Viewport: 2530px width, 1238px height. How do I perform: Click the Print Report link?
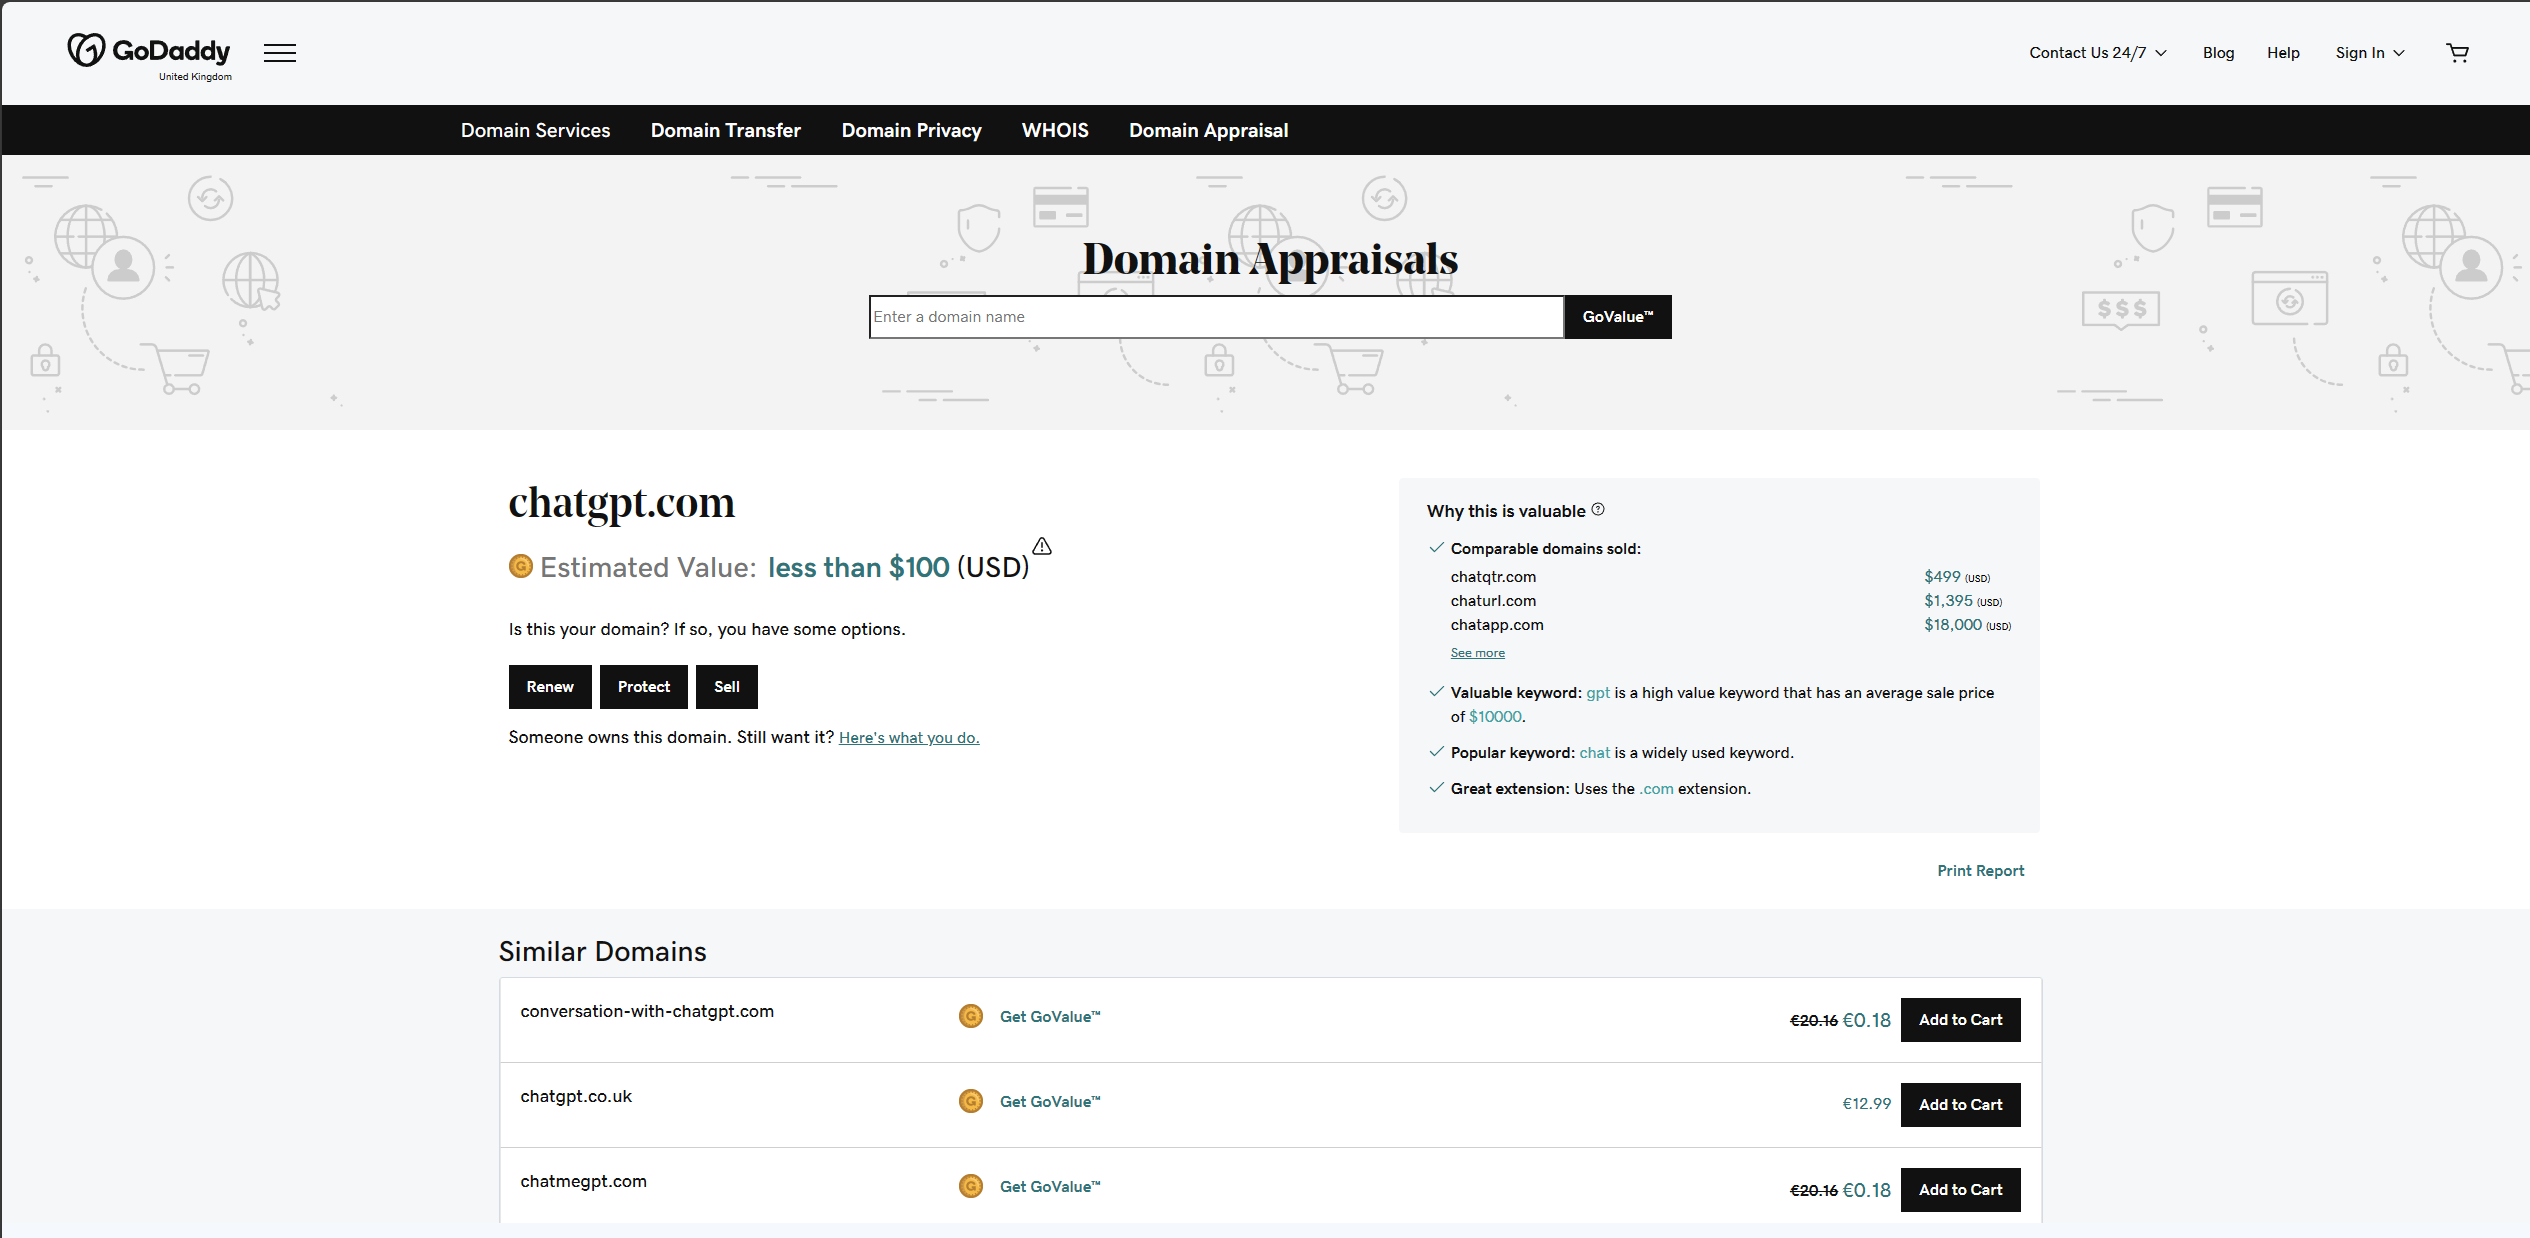[1981, 871]
